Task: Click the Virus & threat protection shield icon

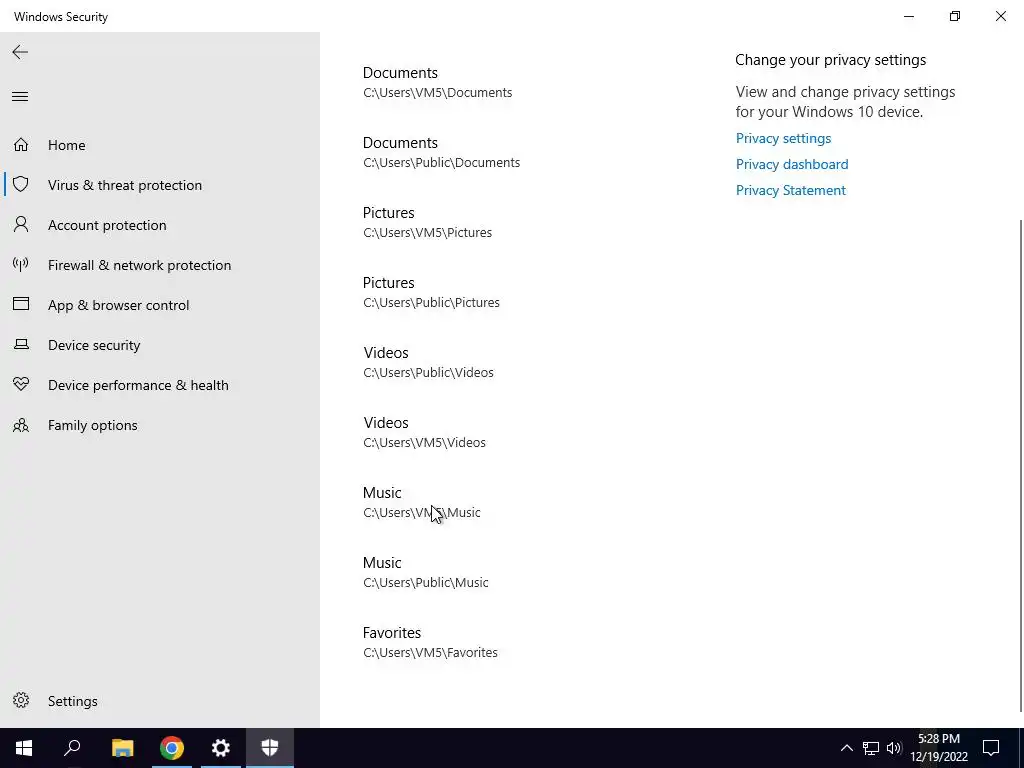Action: pos(21,184)
